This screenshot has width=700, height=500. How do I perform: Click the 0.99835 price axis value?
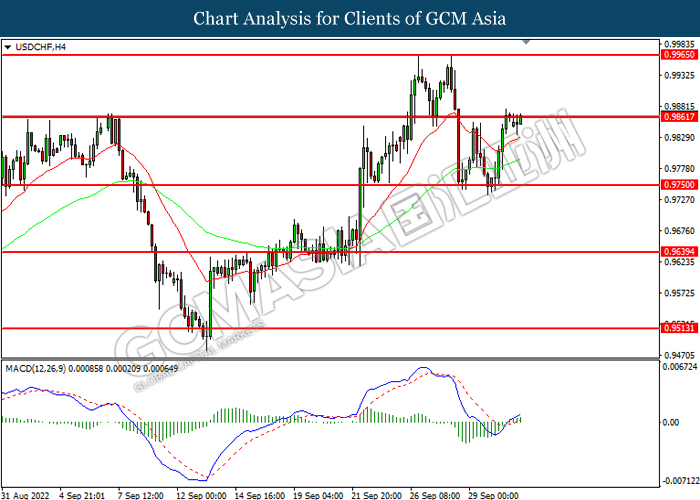click(x=679, y=44)
